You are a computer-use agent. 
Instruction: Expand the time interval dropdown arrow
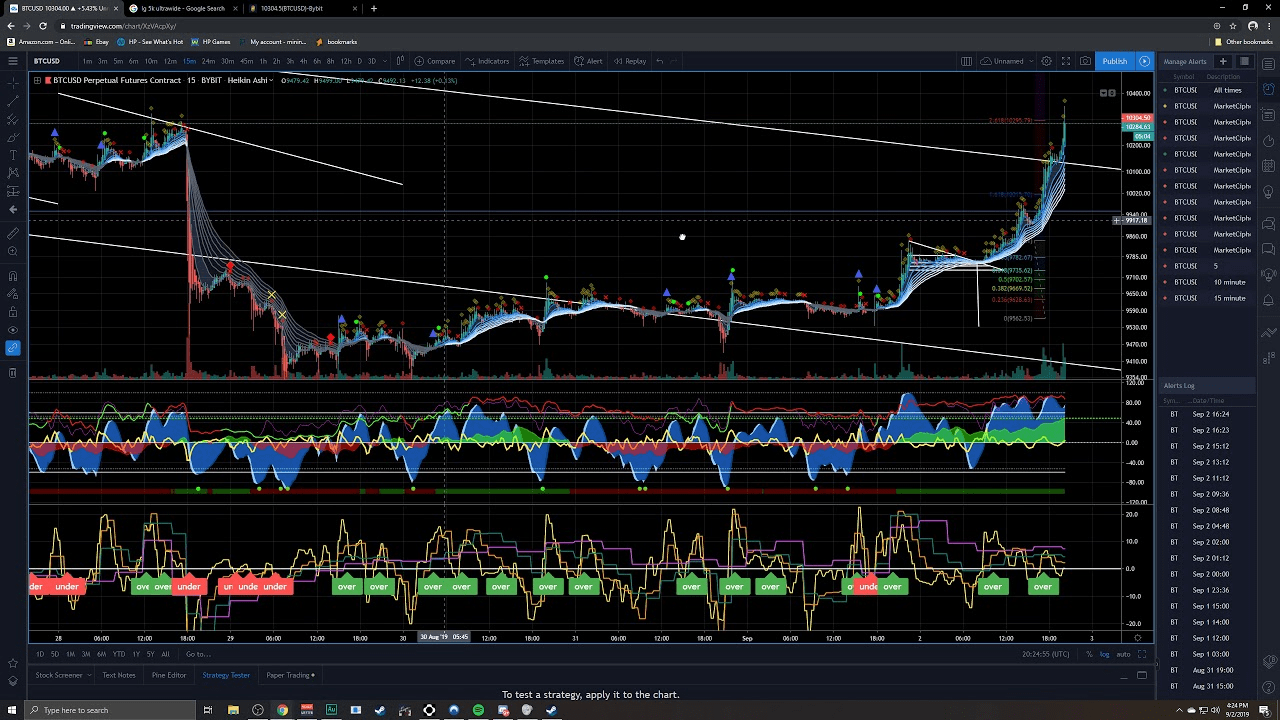385,61
